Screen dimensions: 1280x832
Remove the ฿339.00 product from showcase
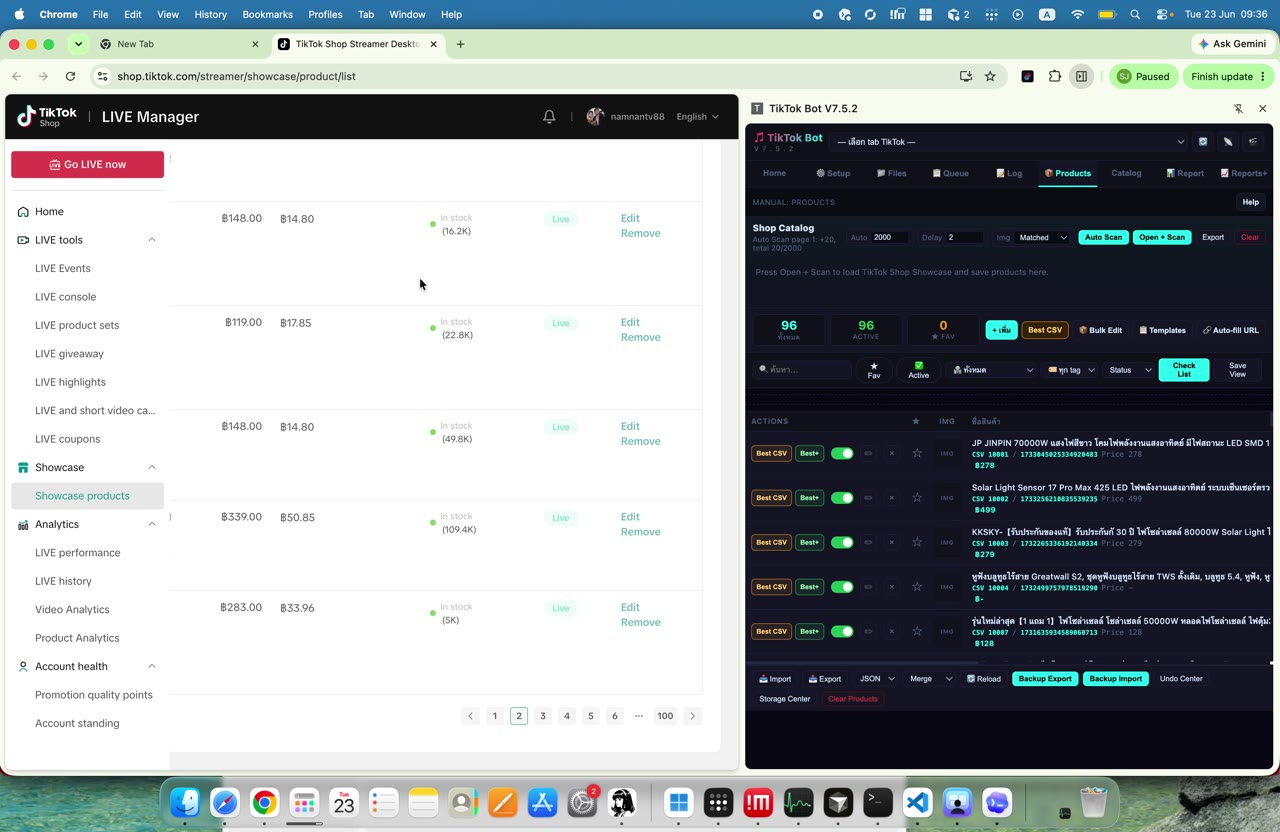[x=640, y=532]
